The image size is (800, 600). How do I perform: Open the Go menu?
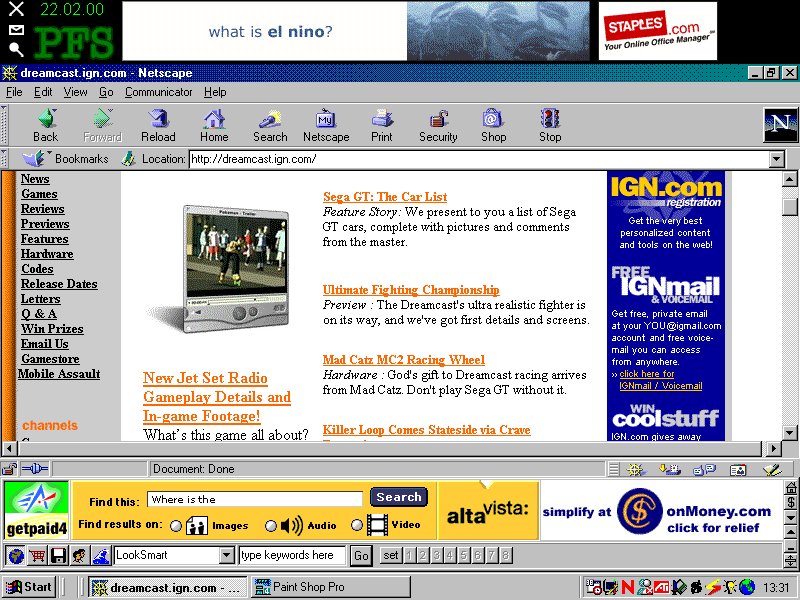[x=106, y=92]
